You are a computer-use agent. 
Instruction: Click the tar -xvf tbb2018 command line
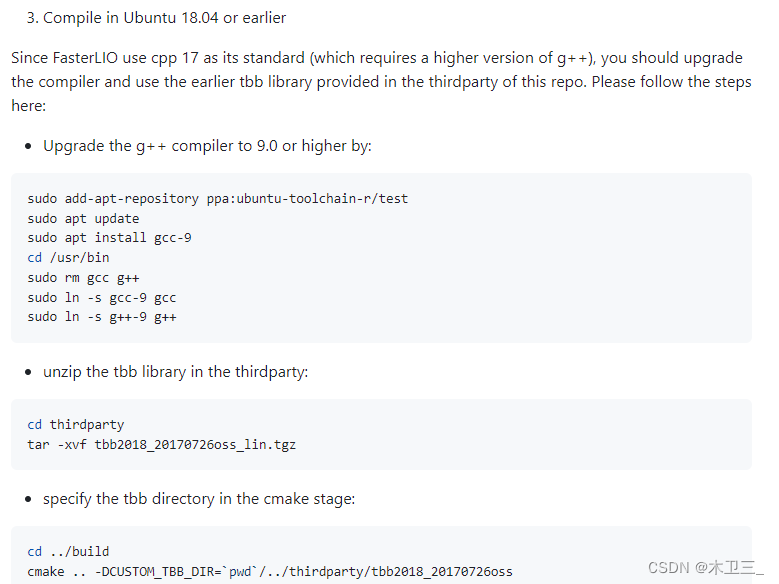[161, 444]
